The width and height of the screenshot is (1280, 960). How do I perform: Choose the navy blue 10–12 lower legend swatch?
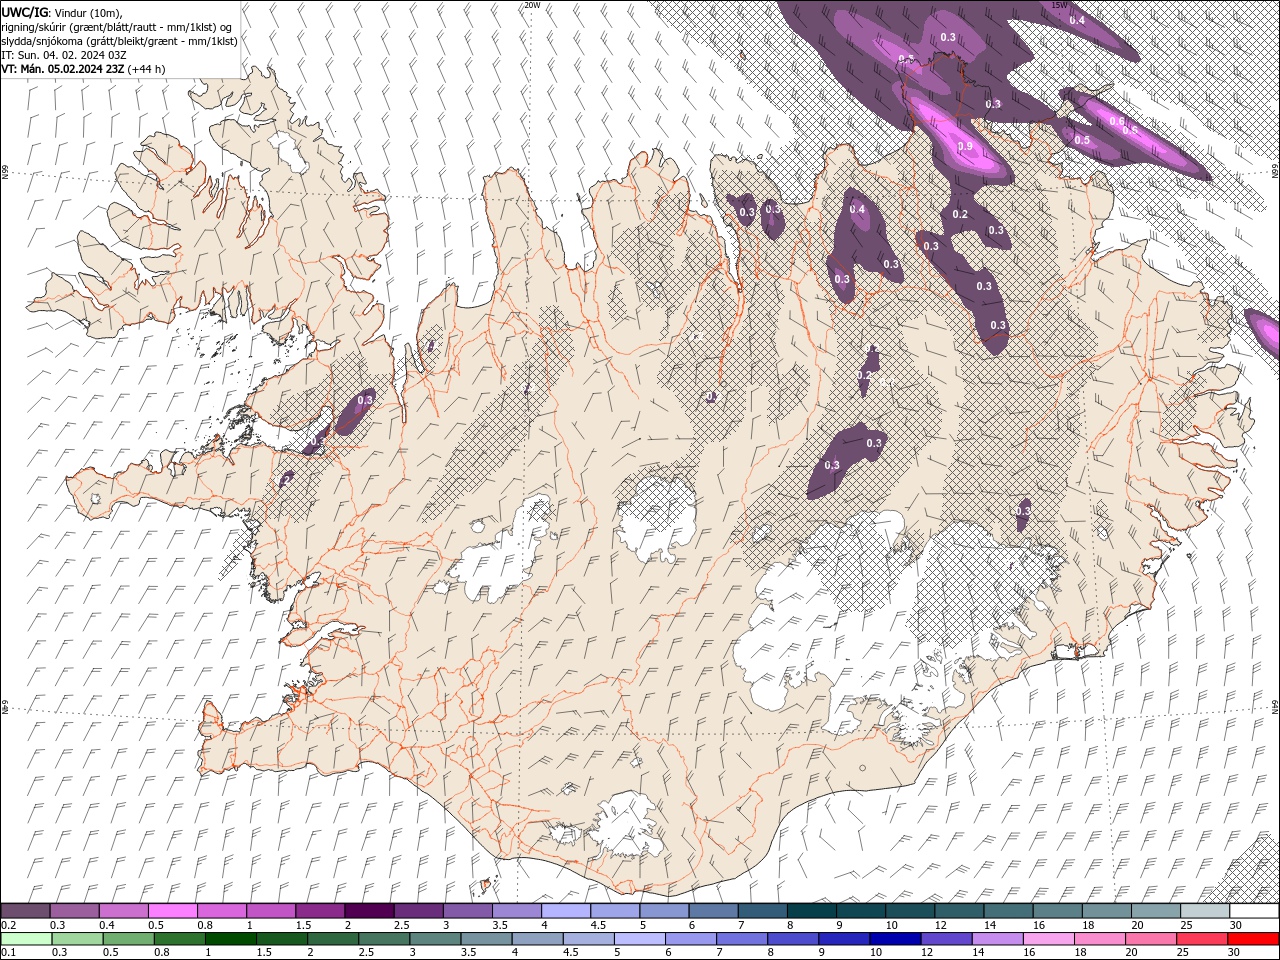896,938
